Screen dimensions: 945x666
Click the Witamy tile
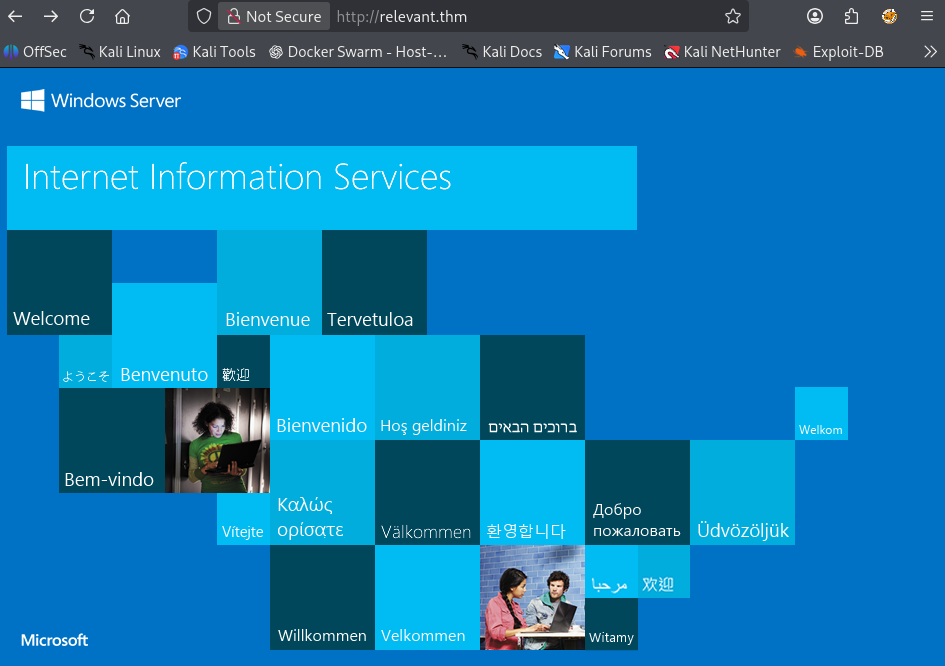611,624
